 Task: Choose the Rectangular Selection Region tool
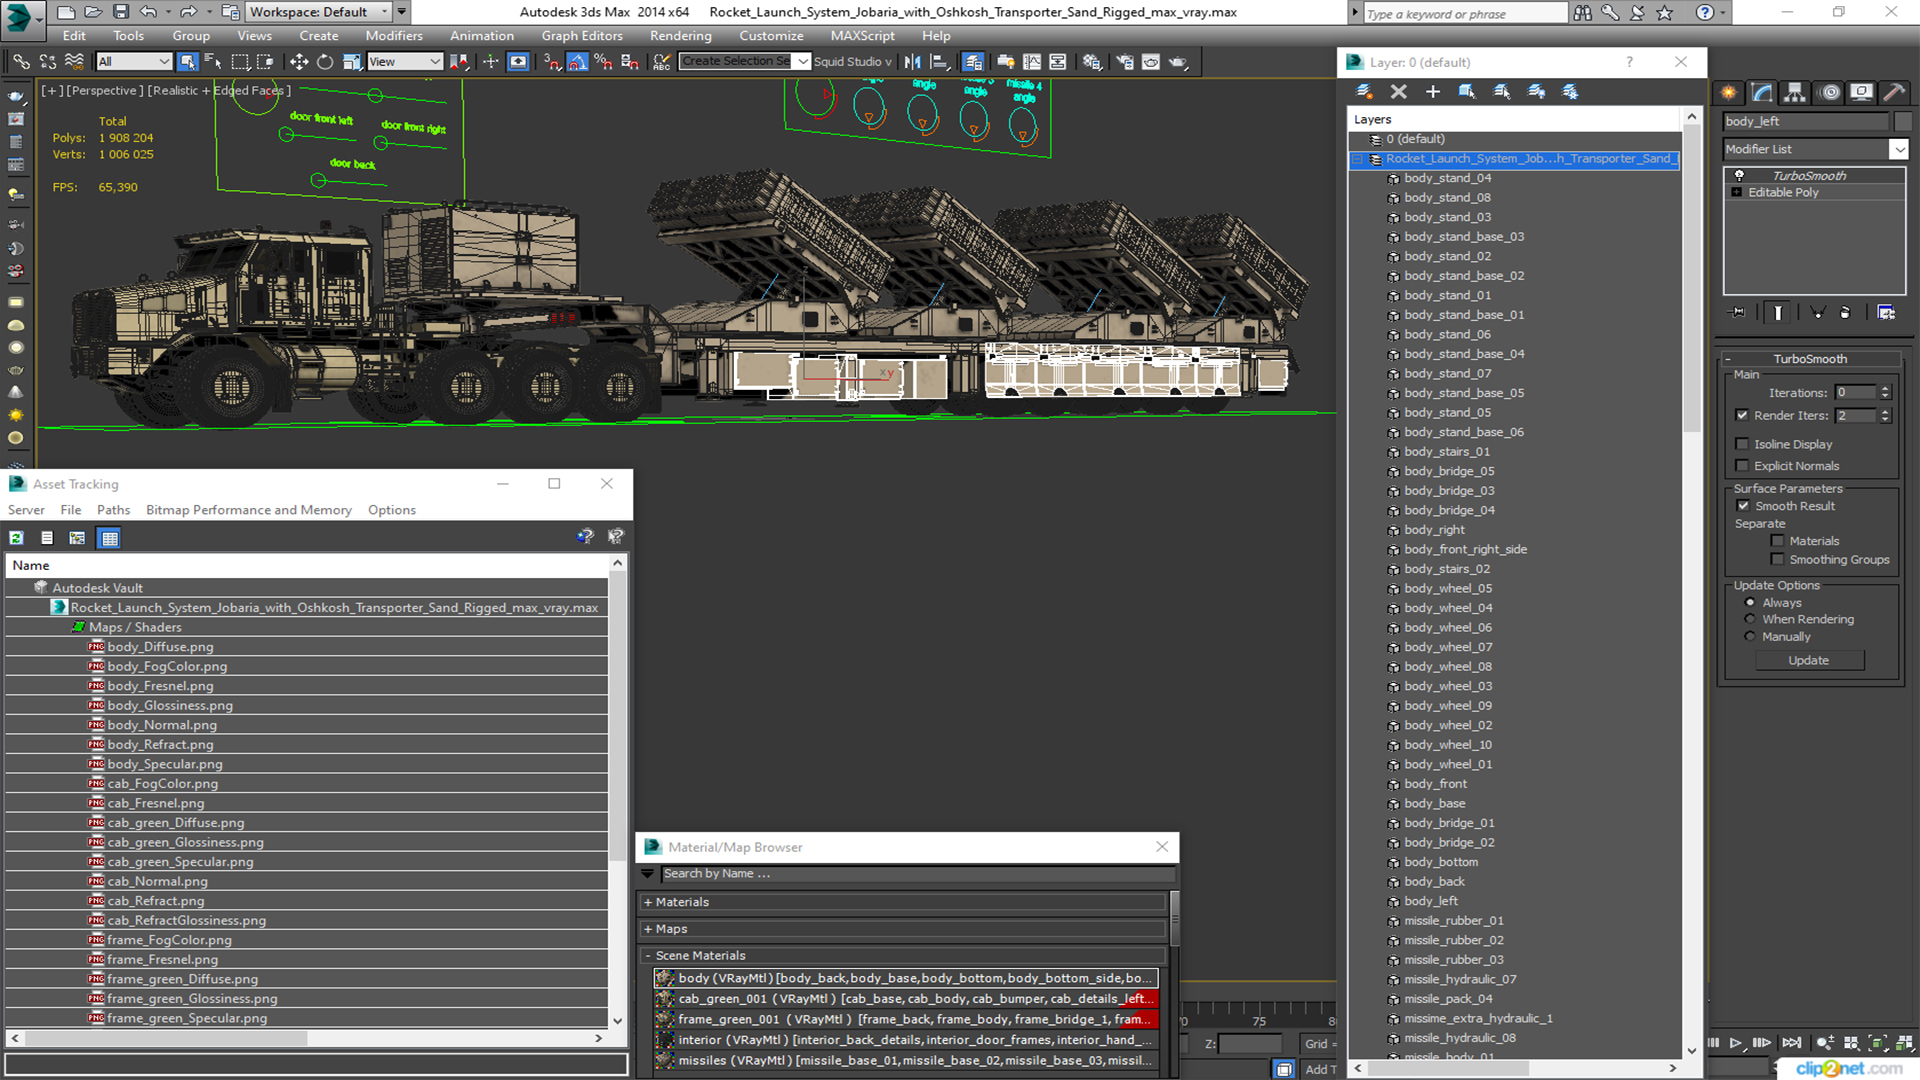pos(240,62)
